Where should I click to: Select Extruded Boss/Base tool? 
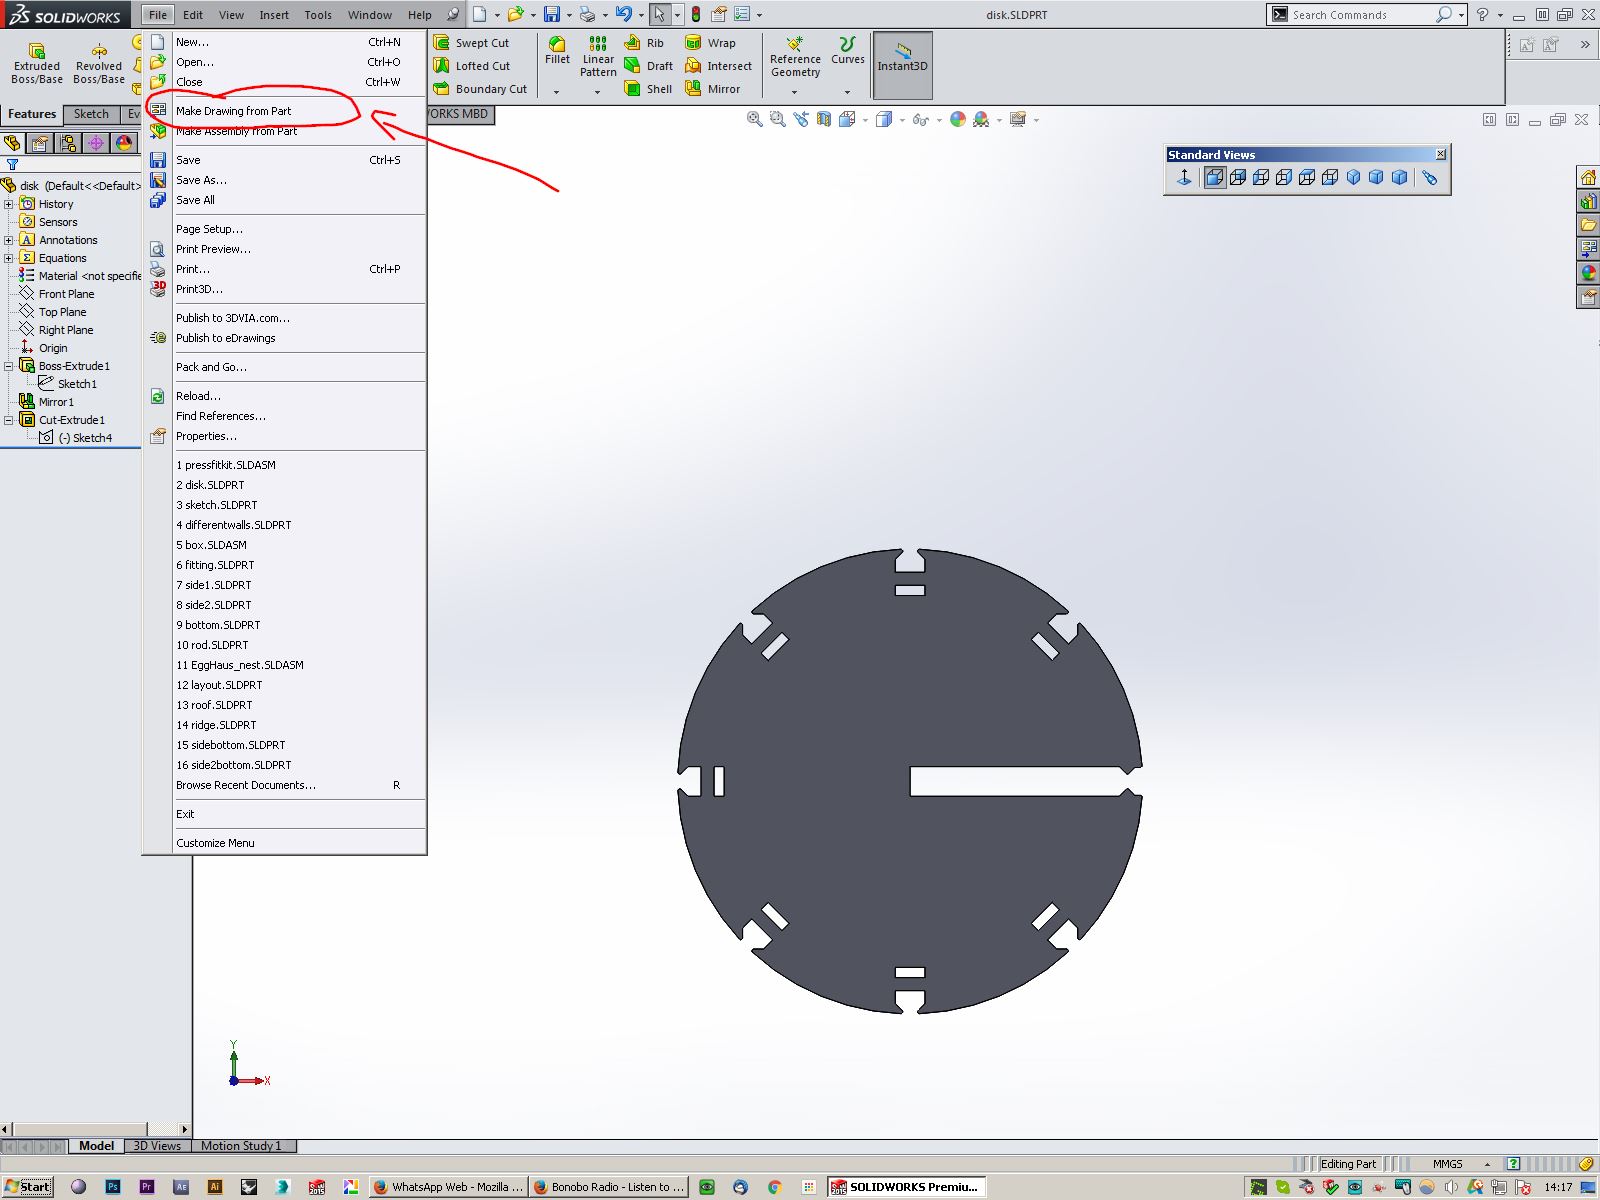[x=37, y=63]
